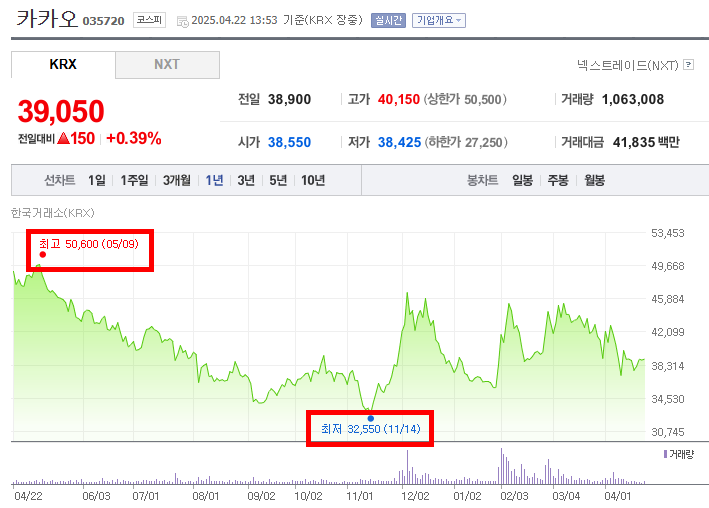Select the 일봉 candle chart
This screenshot has height=508, width=709.
click(x=522, y=180)
